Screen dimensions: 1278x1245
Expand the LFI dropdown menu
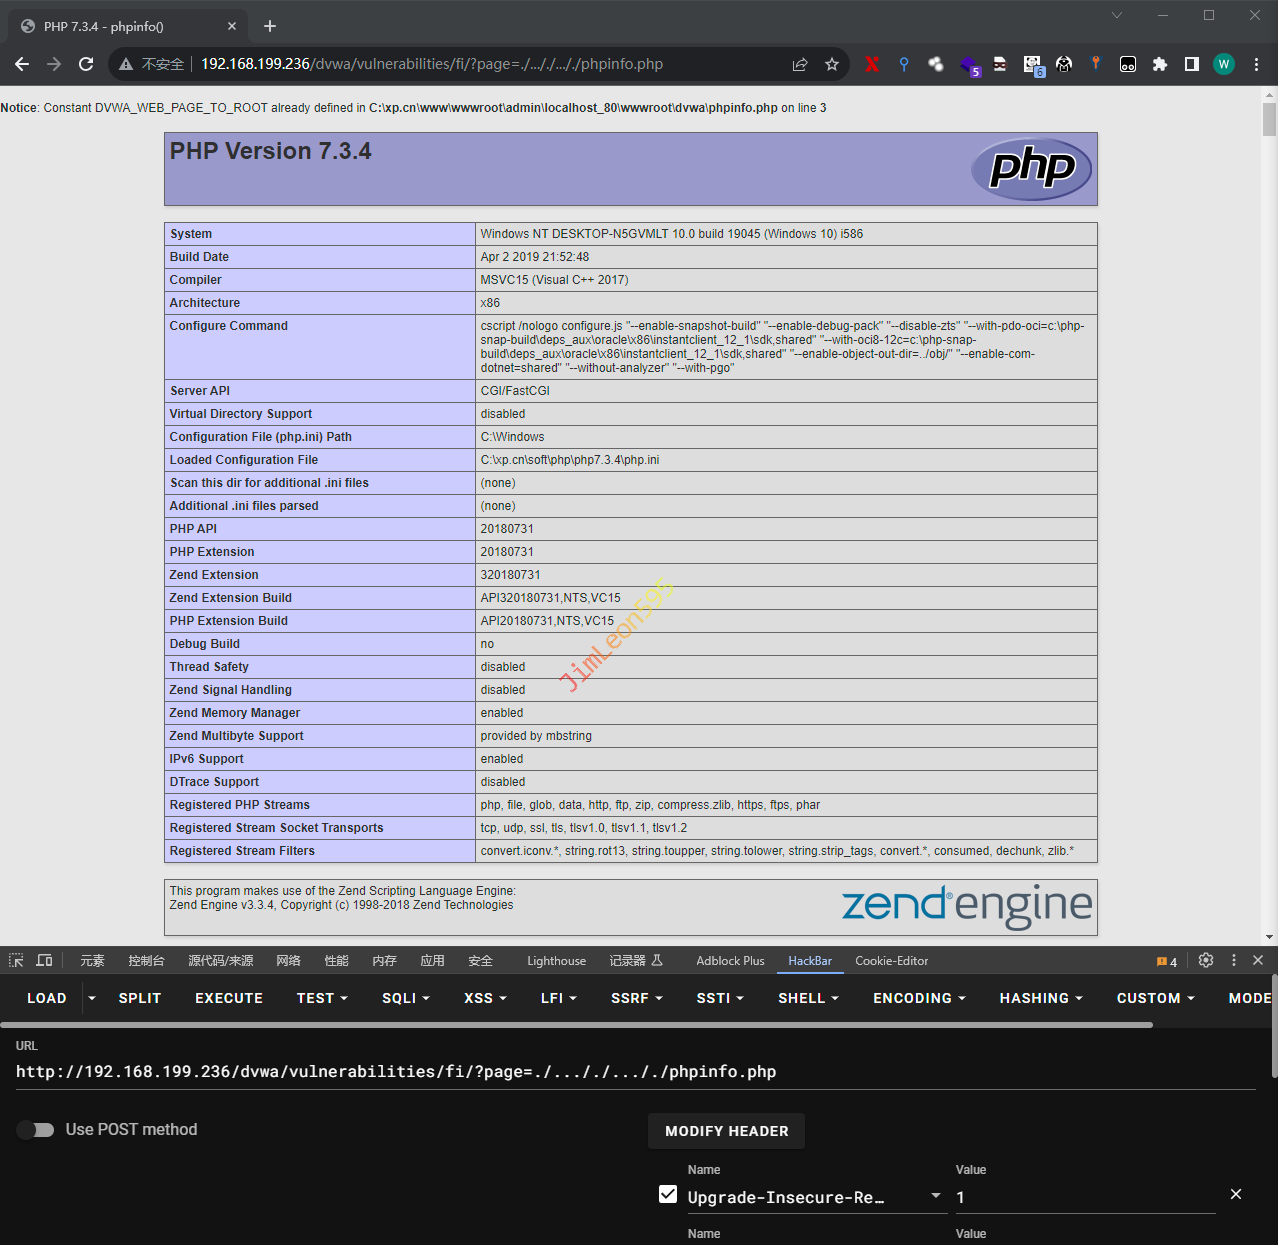coord(558,998)
